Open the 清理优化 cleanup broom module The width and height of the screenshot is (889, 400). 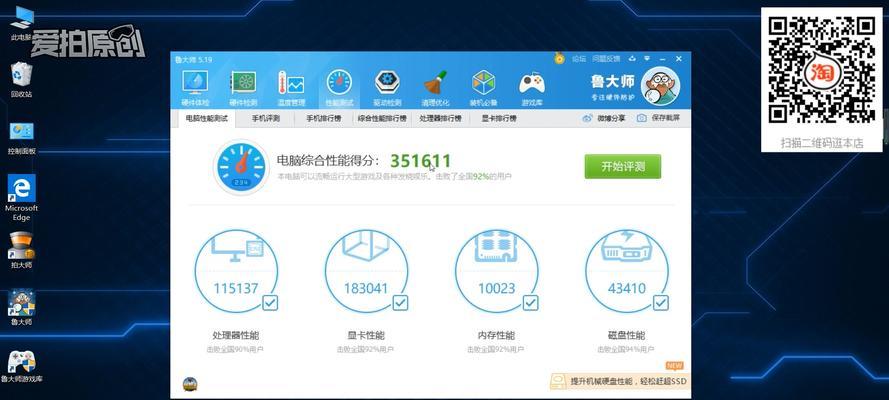tap(435, 88)
